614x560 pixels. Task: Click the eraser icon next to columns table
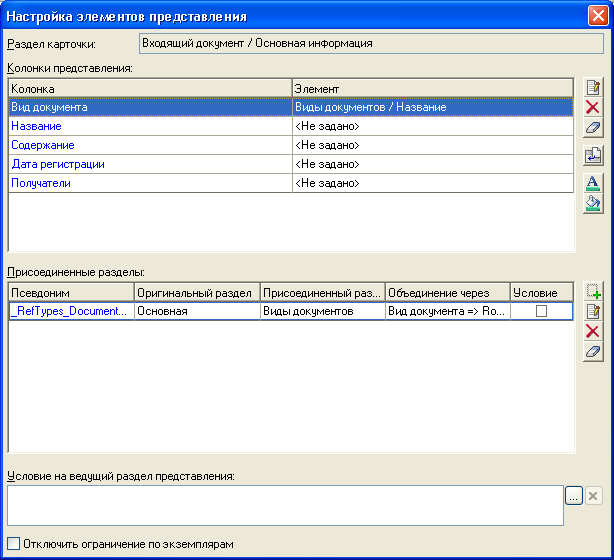point(592,127)
